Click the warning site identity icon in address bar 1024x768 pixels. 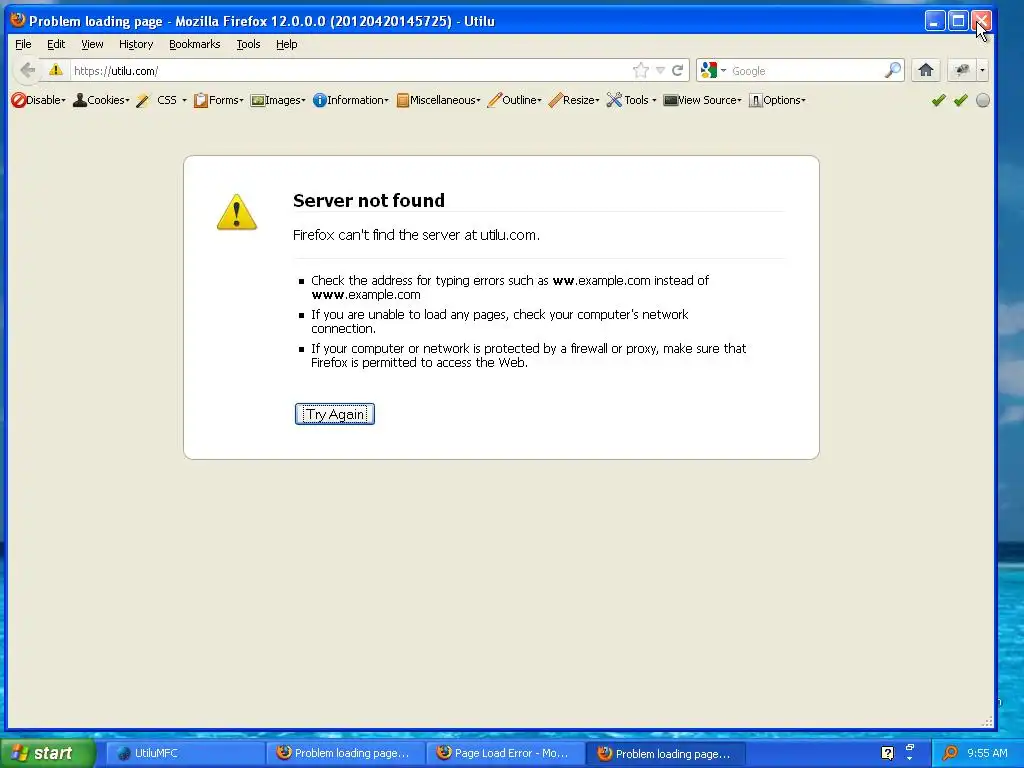(56, 70)
